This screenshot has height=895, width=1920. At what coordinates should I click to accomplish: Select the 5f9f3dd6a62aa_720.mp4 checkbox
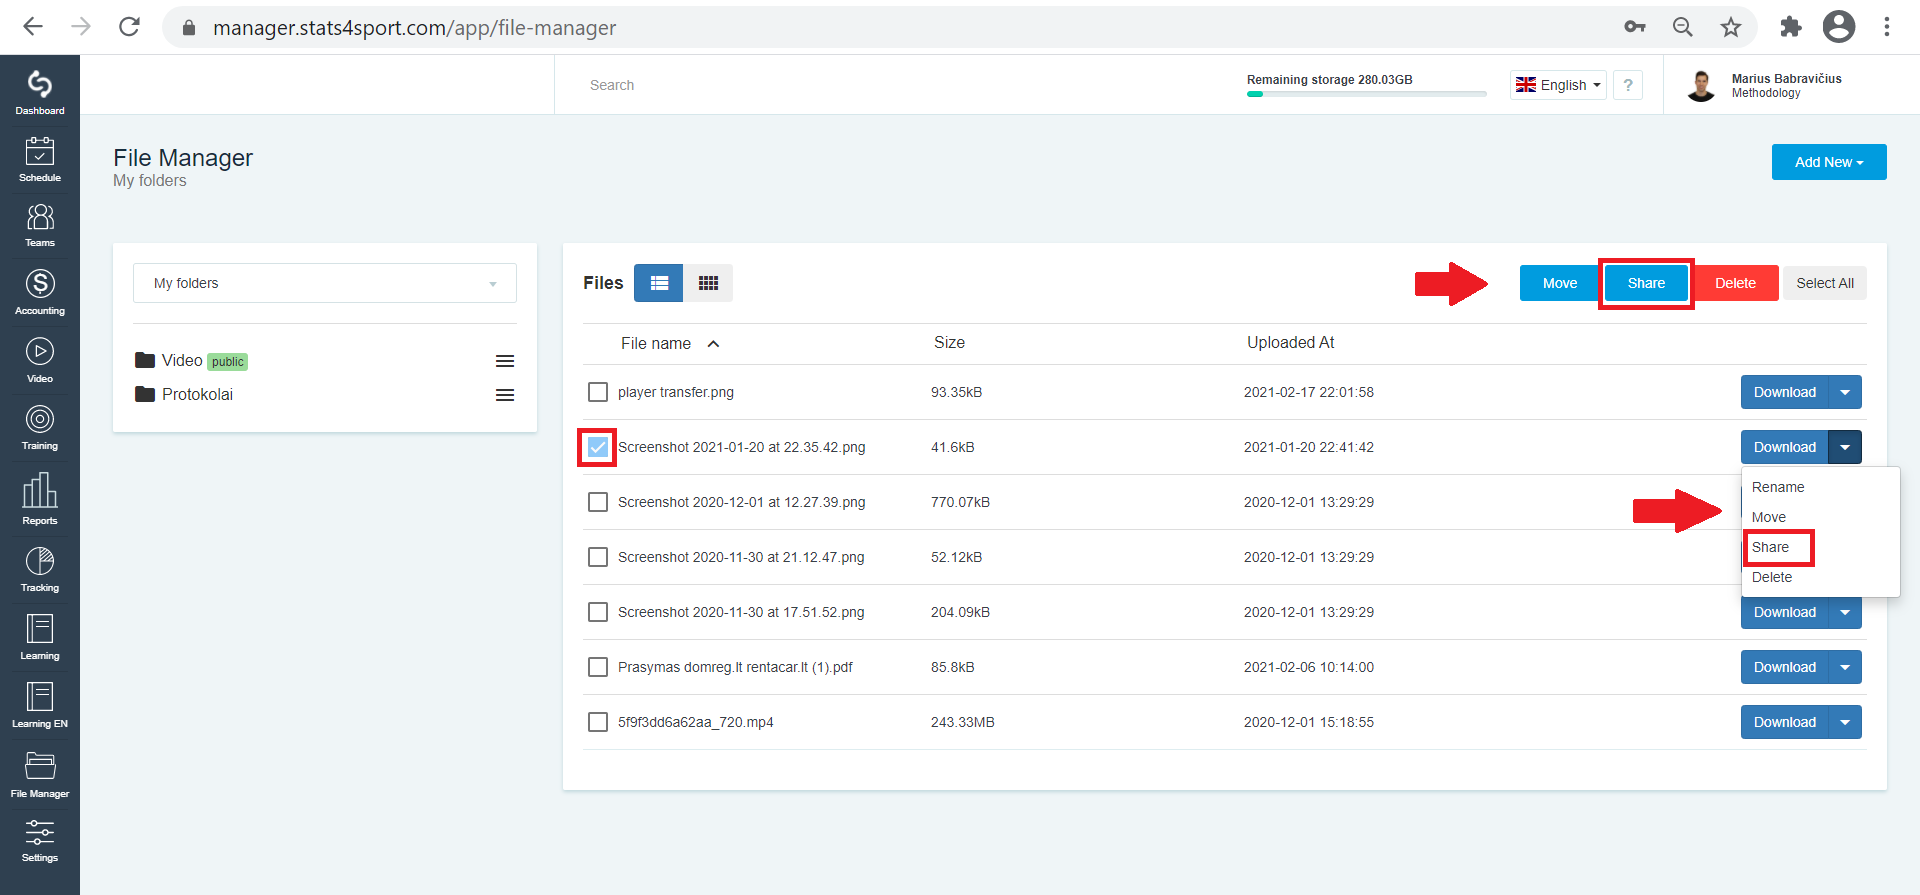click(598, 722)
